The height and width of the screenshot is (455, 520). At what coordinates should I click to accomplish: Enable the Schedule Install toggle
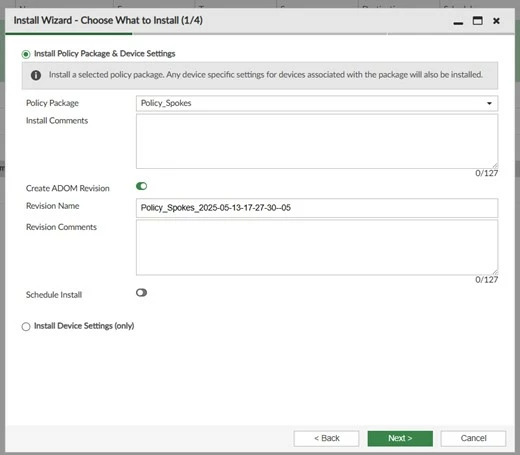point(141,293)
